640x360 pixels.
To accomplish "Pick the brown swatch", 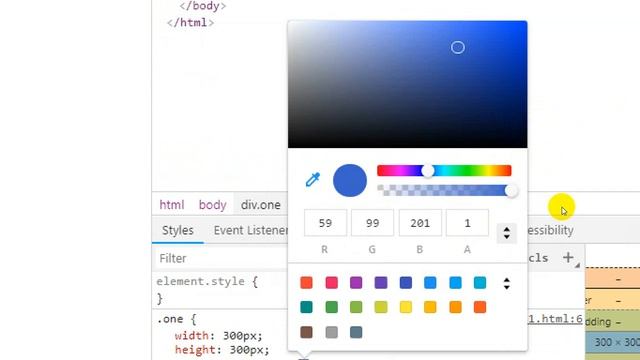I will coord(306,332).
